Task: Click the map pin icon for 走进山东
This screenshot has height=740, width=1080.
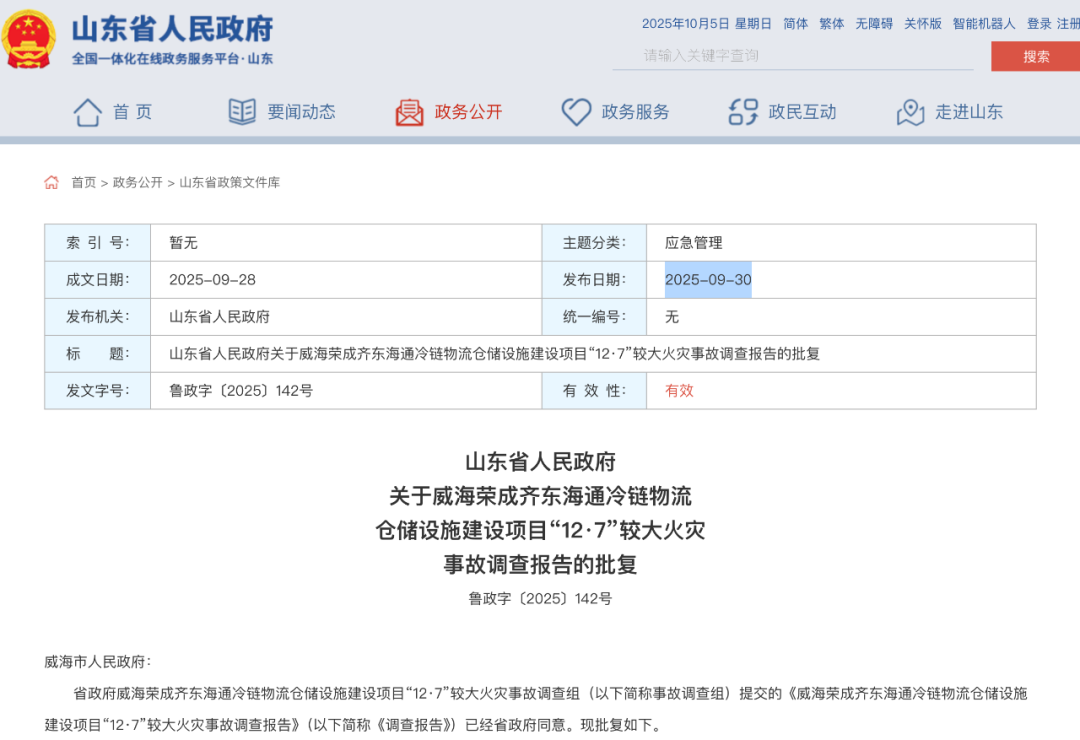Action: point(910,112)
